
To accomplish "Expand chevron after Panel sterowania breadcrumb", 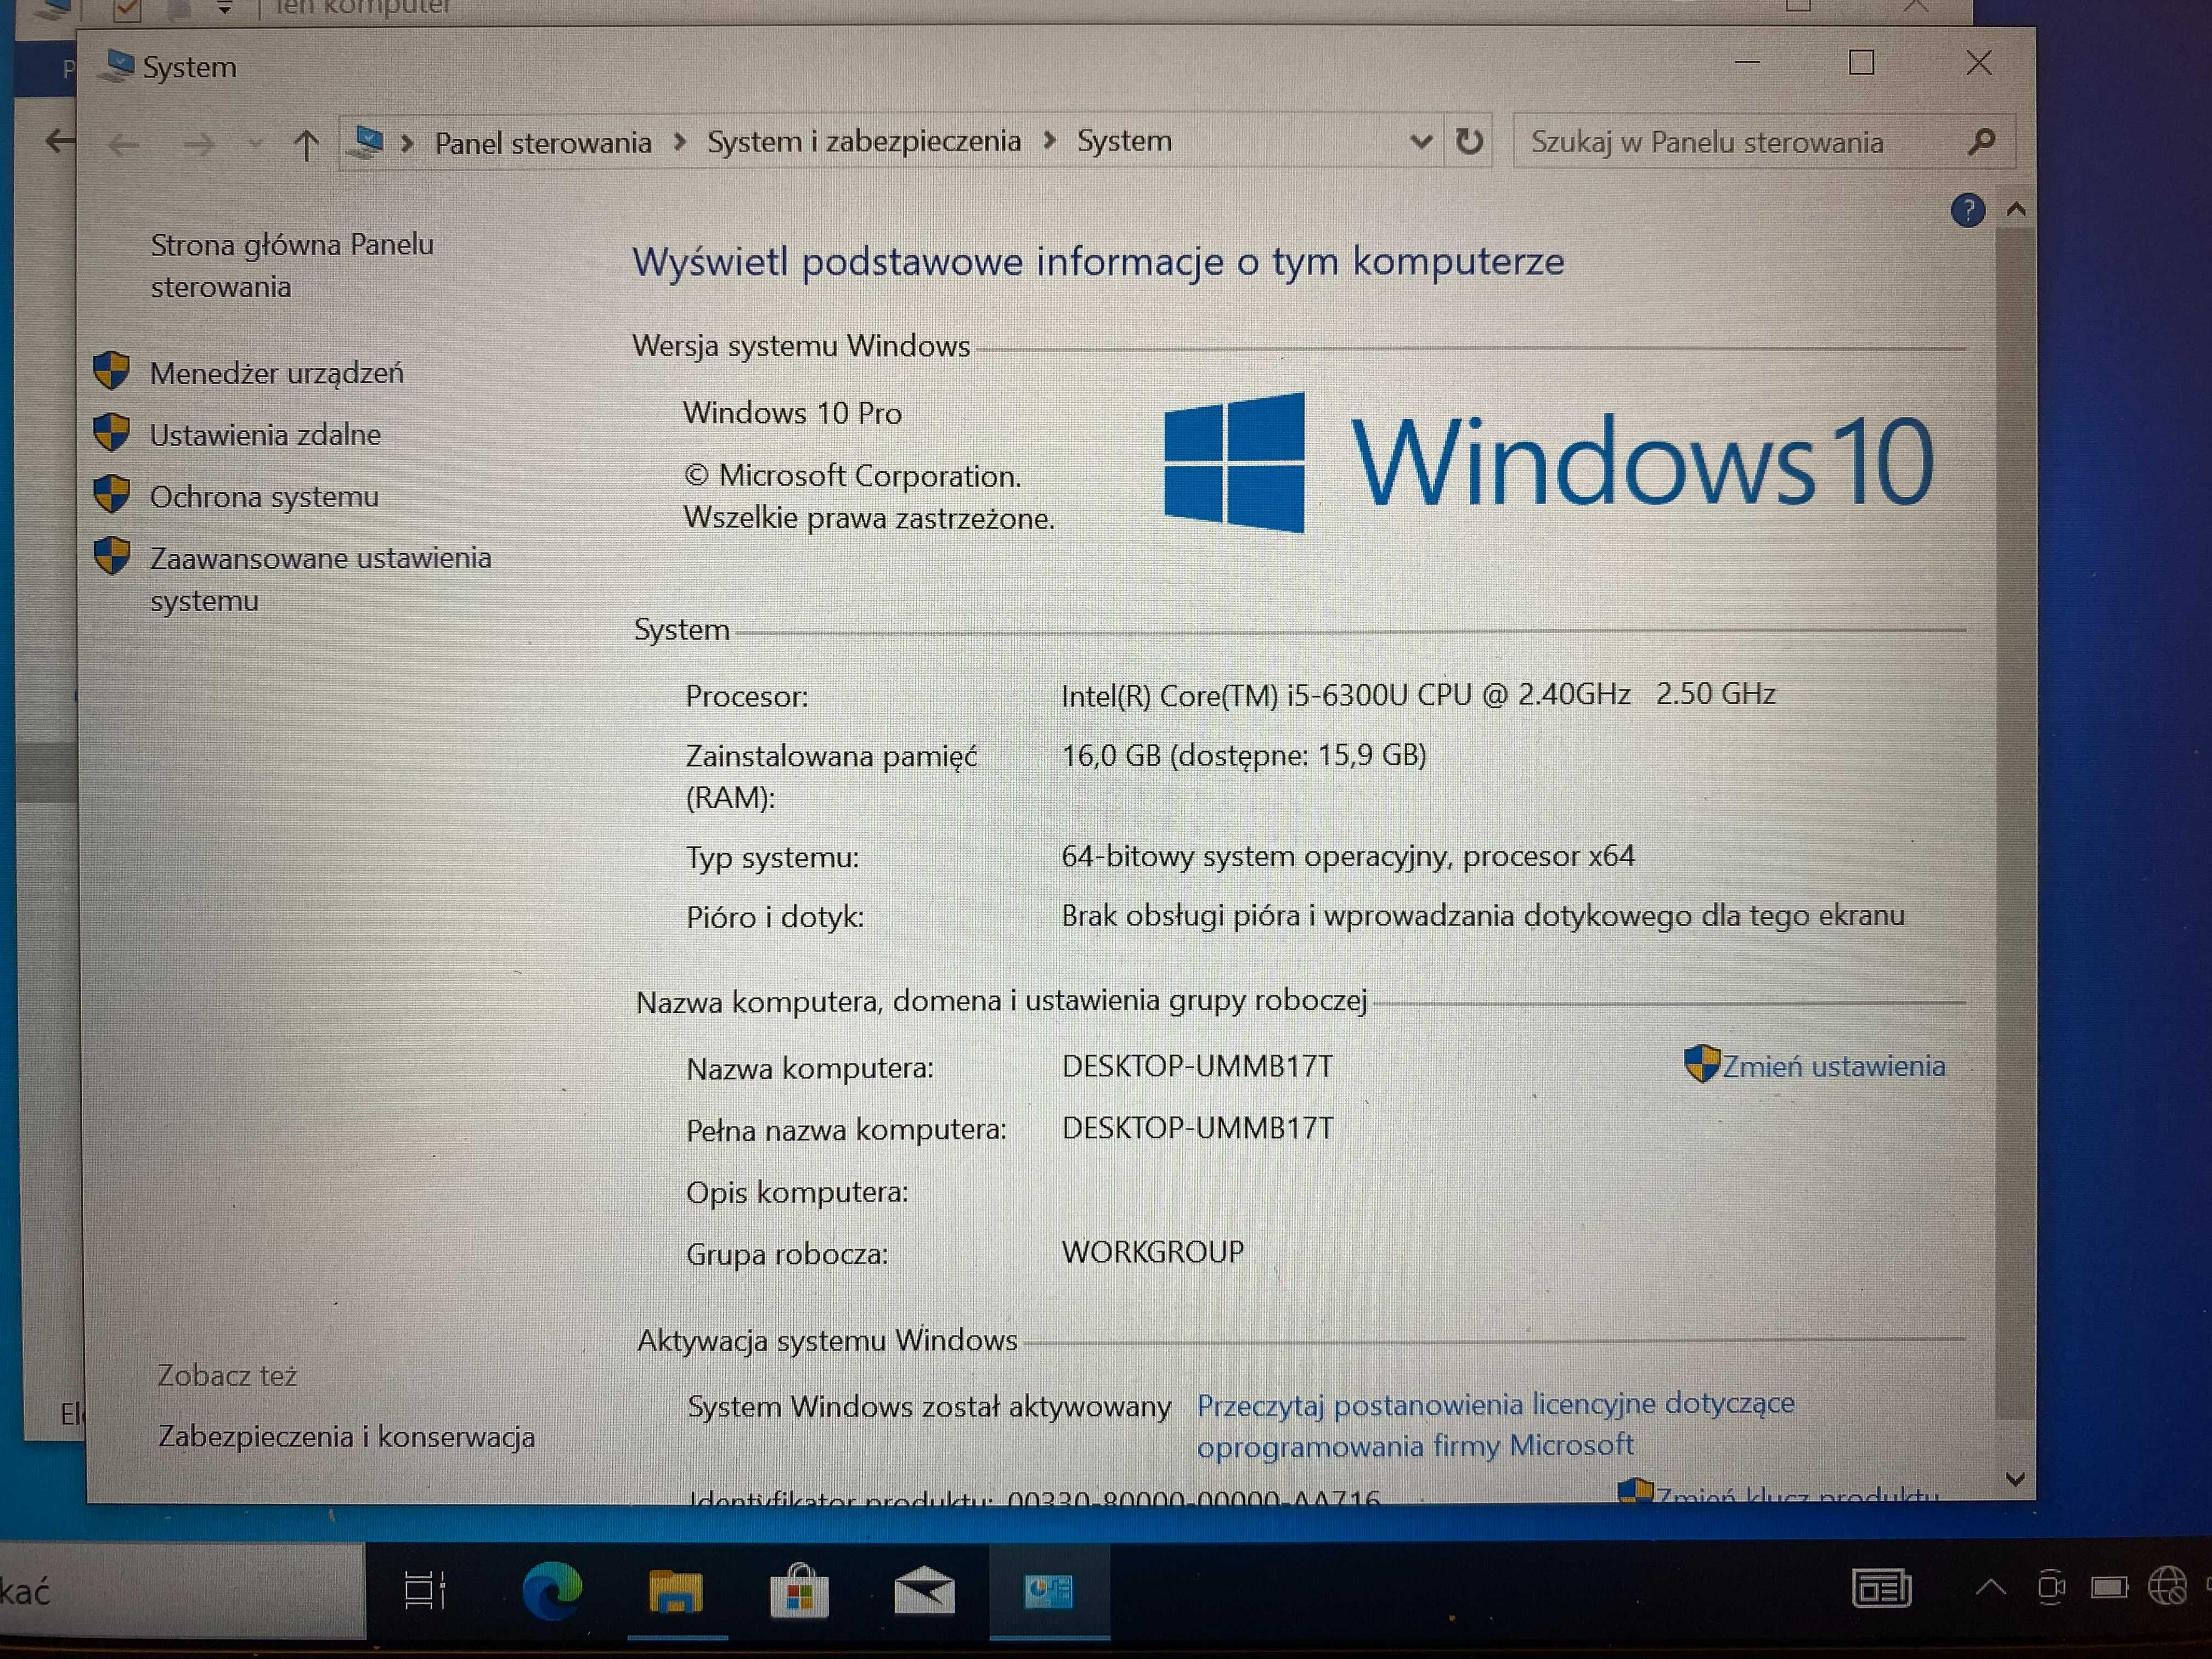I will point(680,142).
